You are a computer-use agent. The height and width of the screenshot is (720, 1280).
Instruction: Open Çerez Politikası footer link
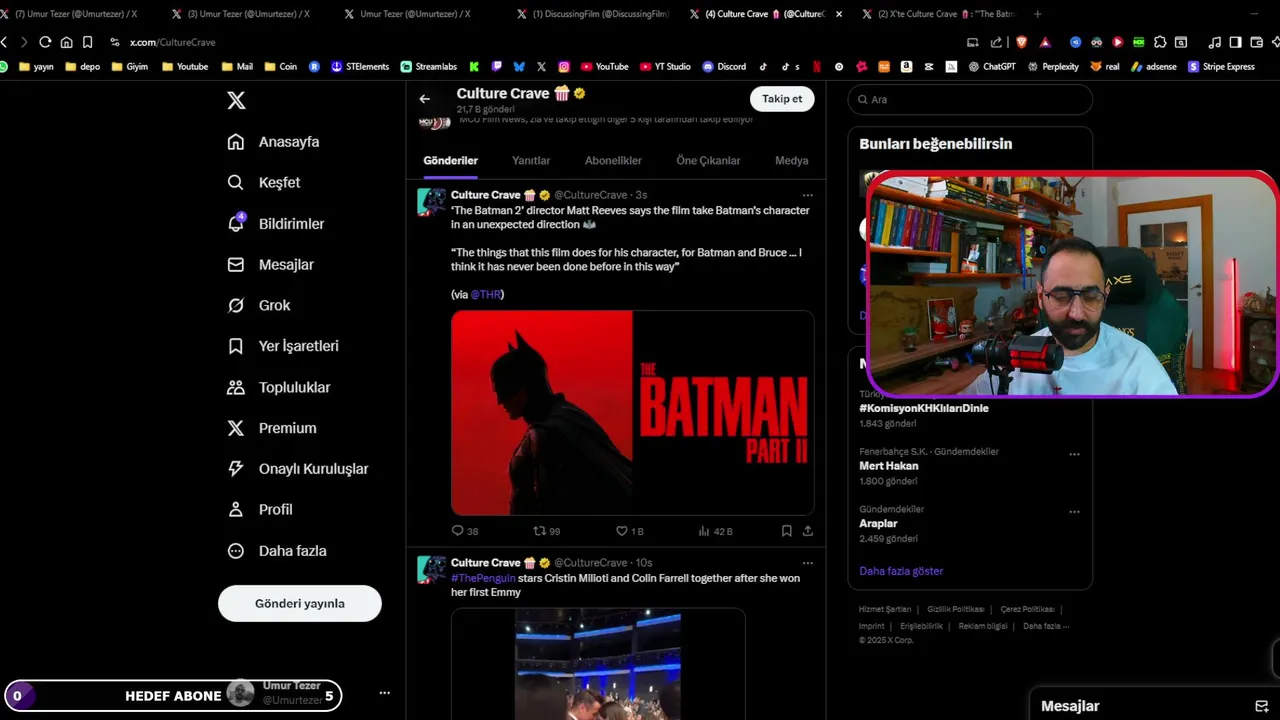point(1027,609)
